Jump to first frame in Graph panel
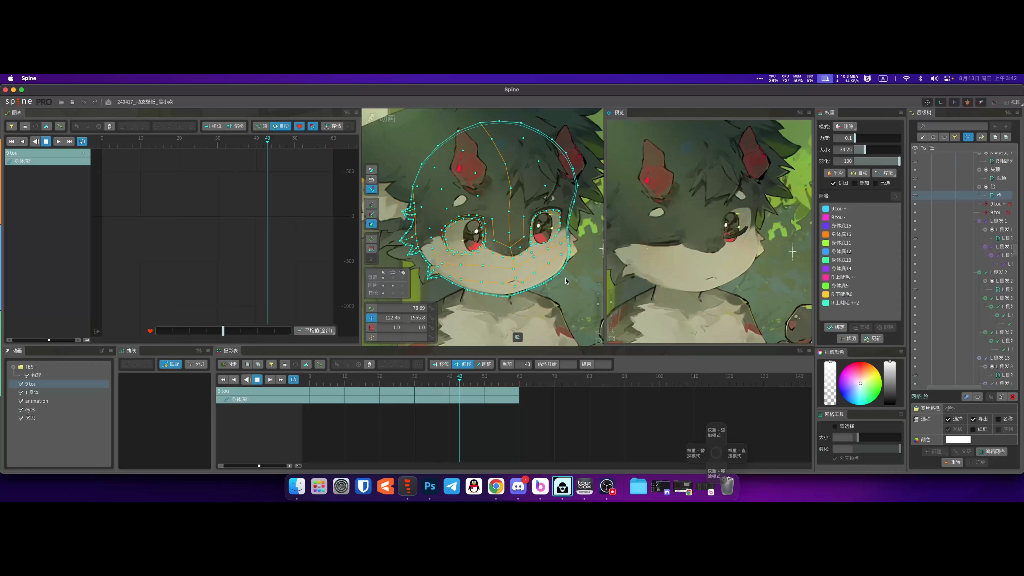The height and width of the screenshot is (576, 1024). click(11, 141)
